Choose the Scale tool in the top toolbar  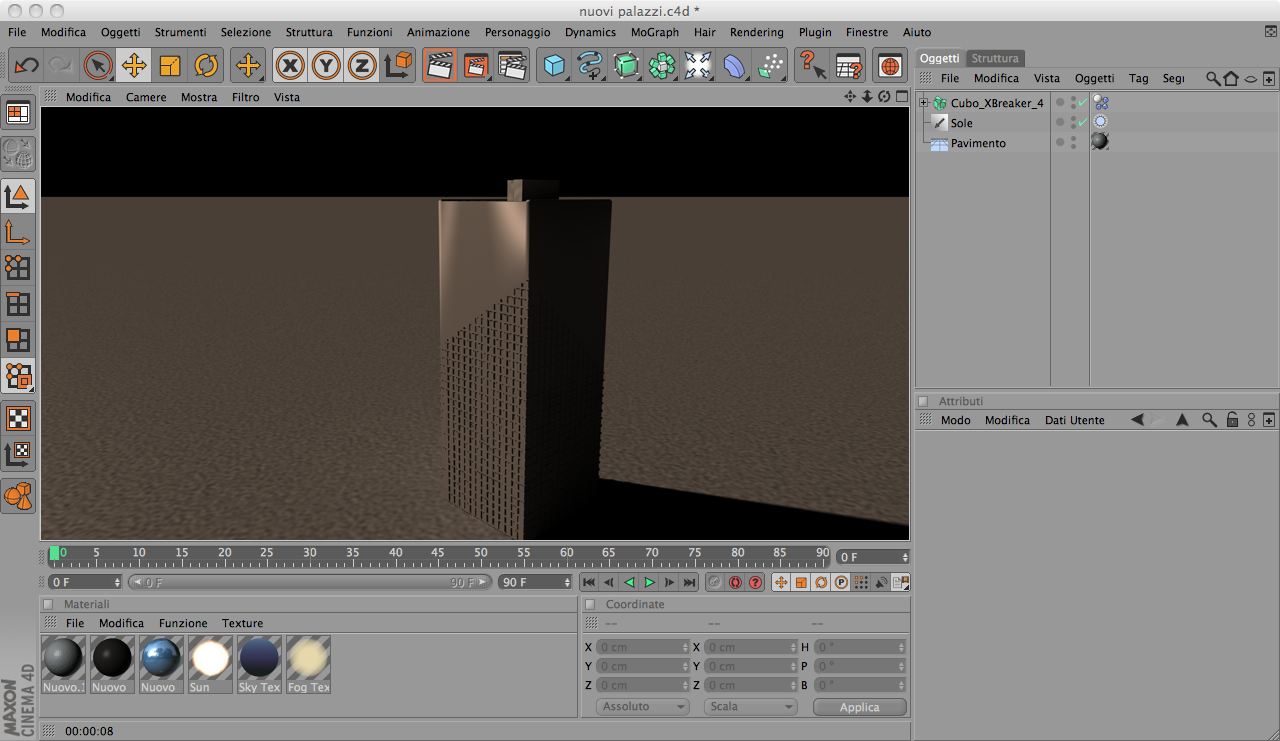coord(170,66)
